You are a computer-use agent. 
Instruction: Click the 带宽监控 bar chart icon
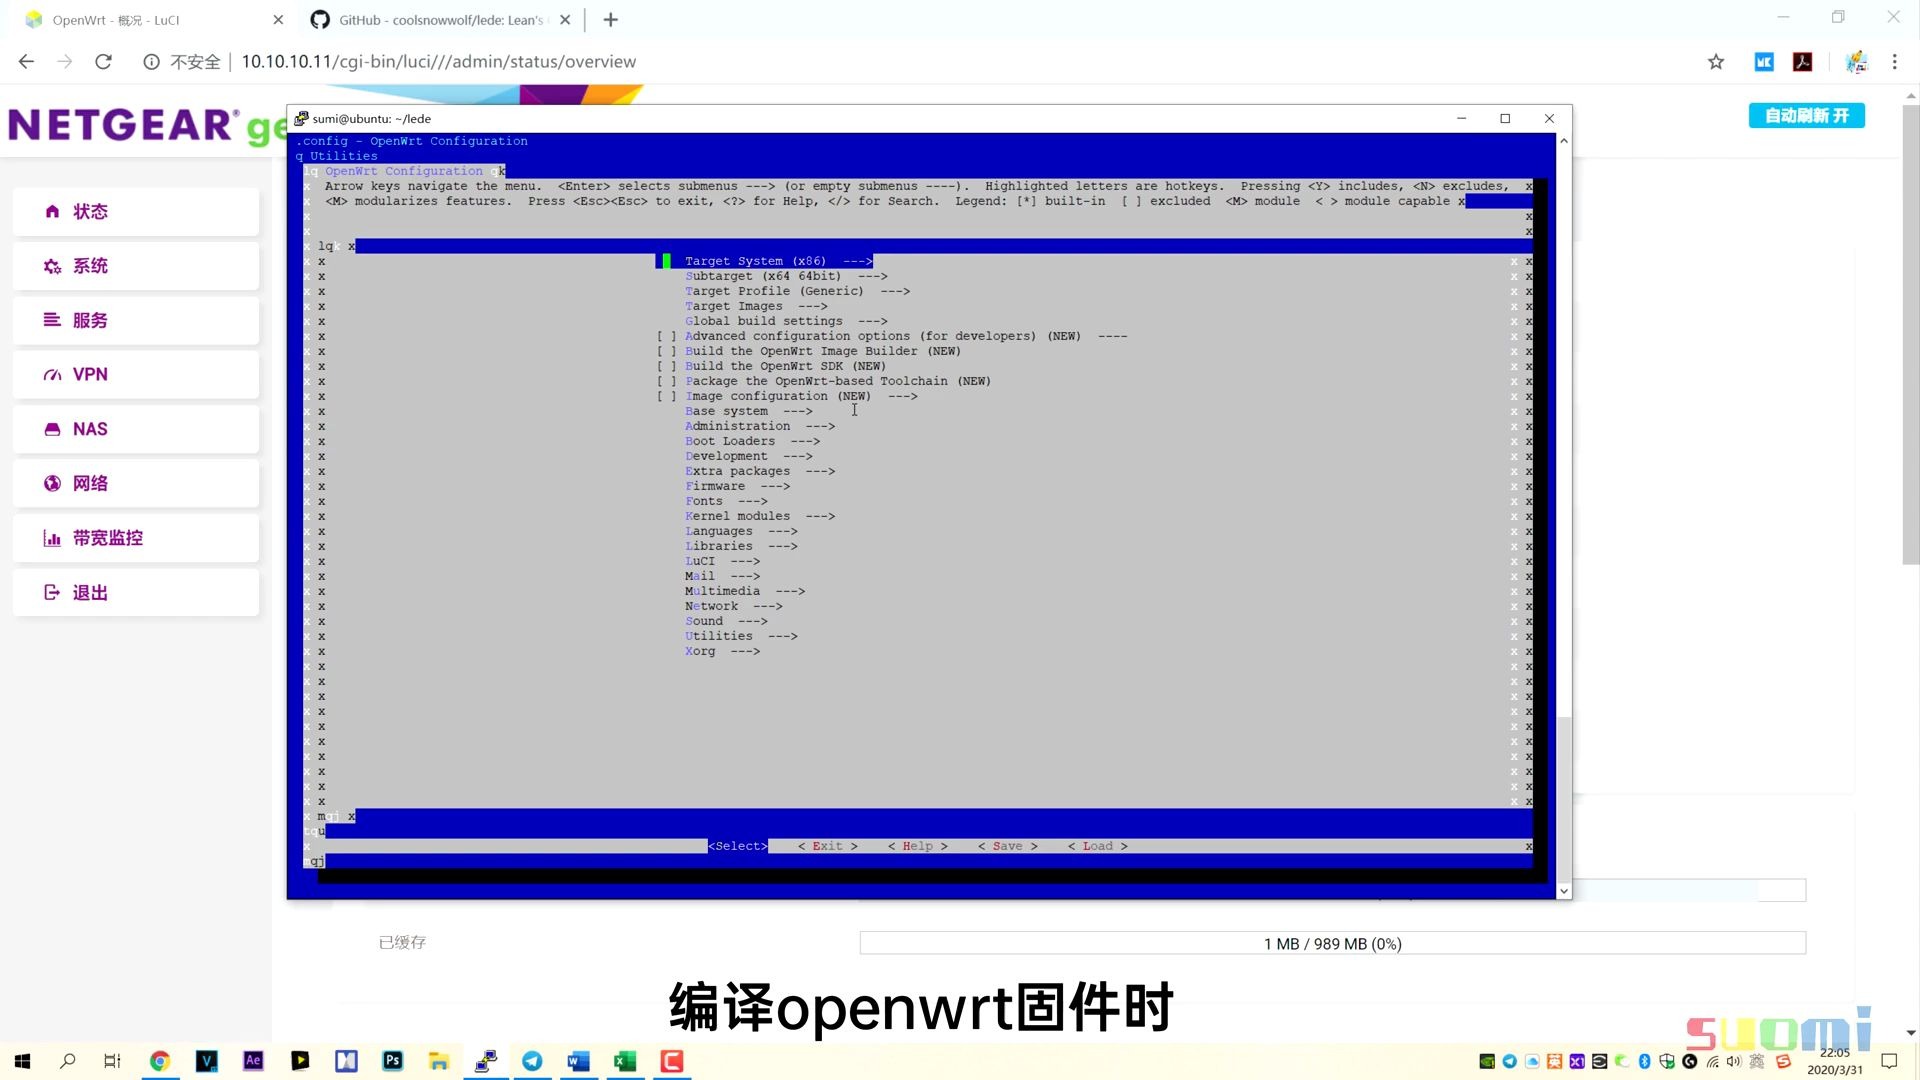point(52,538)
